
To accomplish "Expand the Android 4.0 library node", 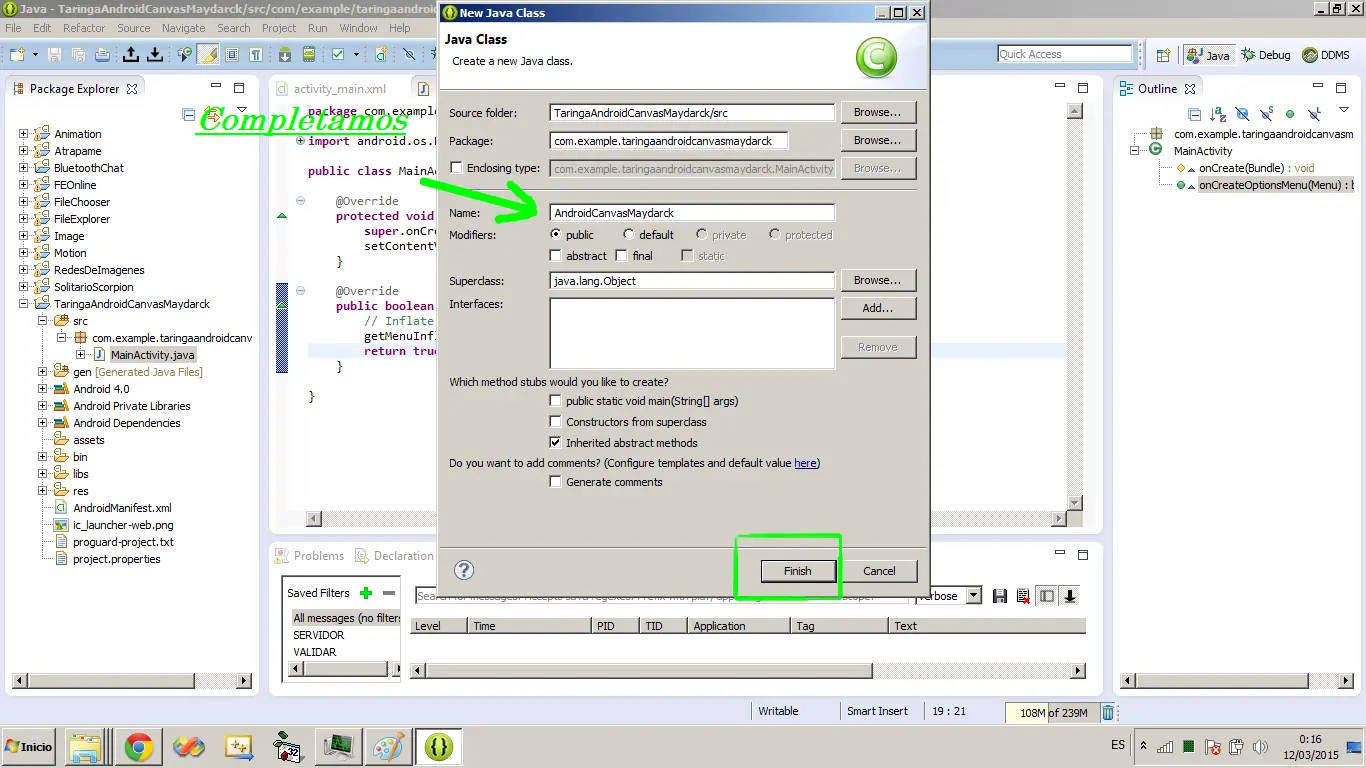I will click(x=43, y=389).
